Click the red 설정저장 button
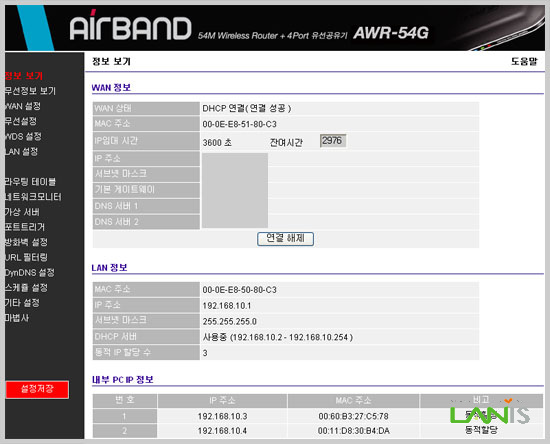The image size is (550, 444). pos(37,389)
